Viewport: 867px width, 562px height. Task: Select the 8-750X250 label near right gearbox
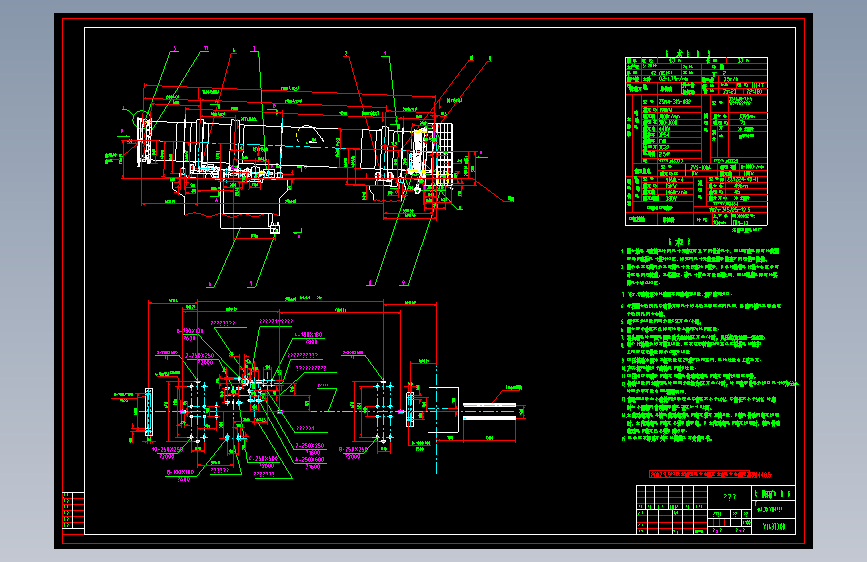click(353, 450)
